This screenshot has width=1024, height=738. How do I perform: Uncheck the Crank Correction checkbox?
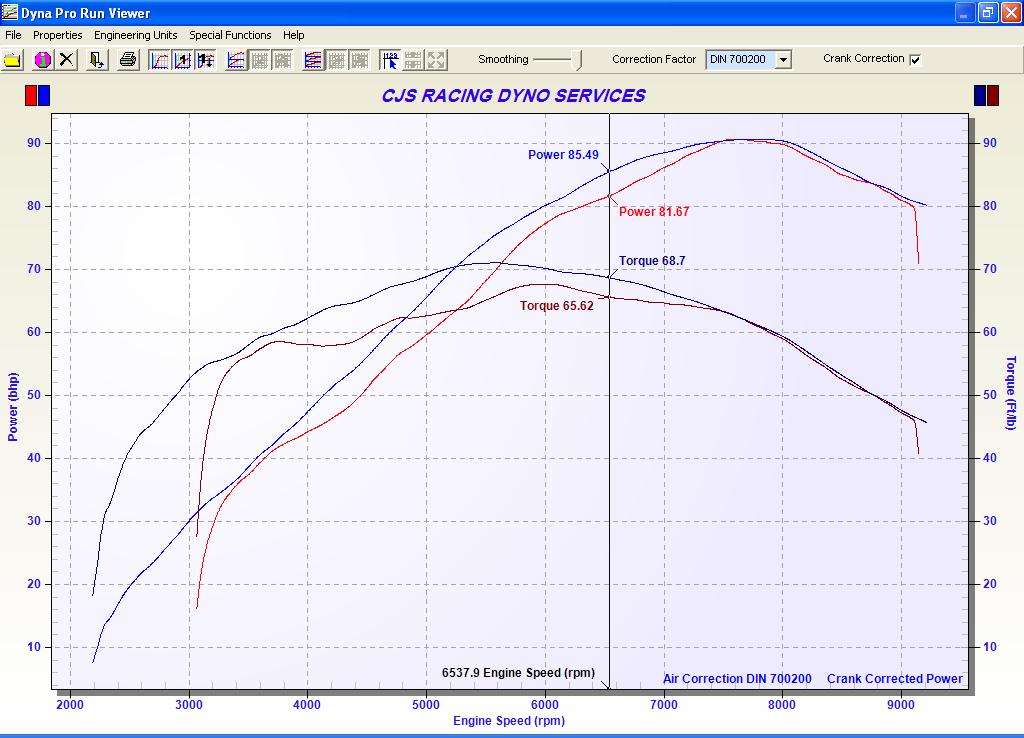tap(915, 59)
